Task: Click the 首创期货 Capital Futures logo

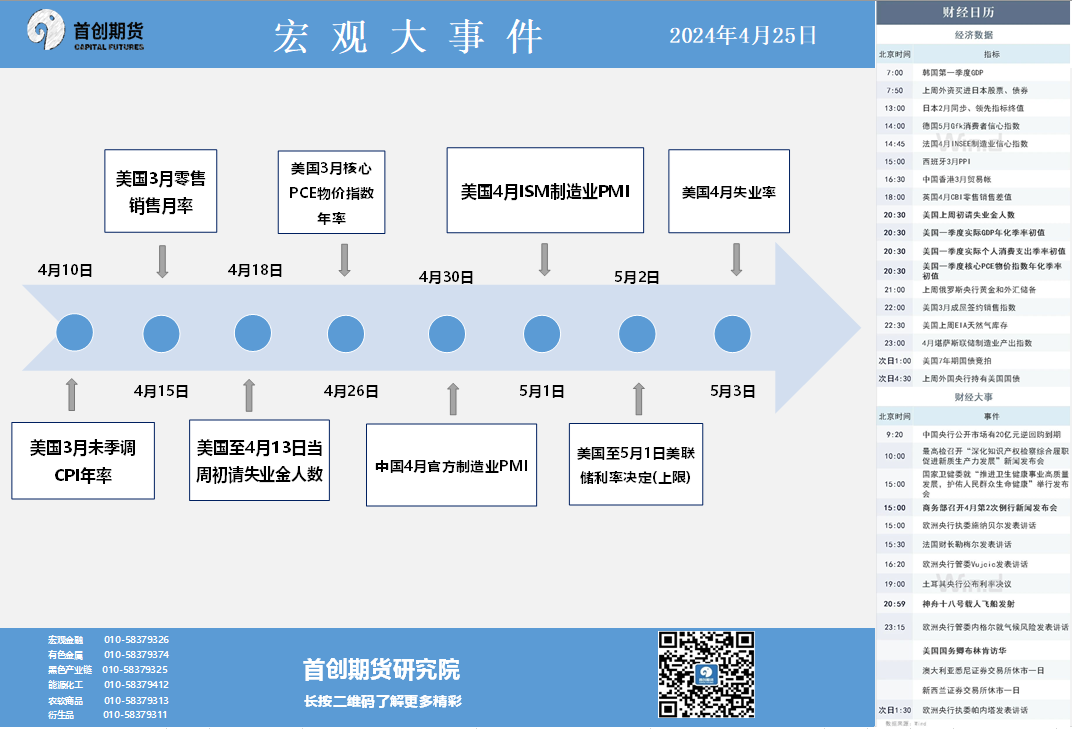Action: click(x=85, y=30)
